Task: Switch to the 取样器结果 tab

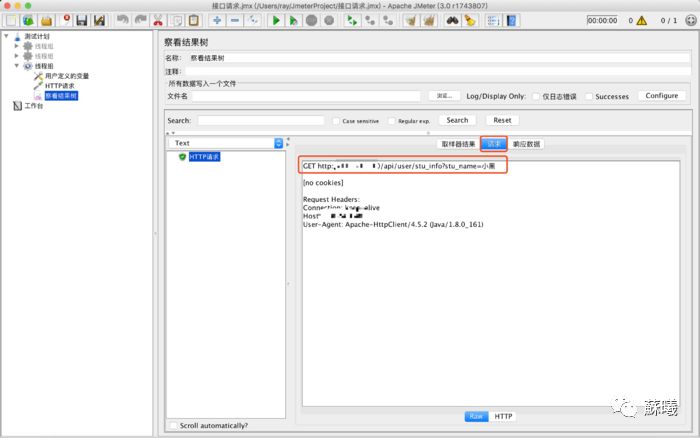Action: [x=458, y=144]
